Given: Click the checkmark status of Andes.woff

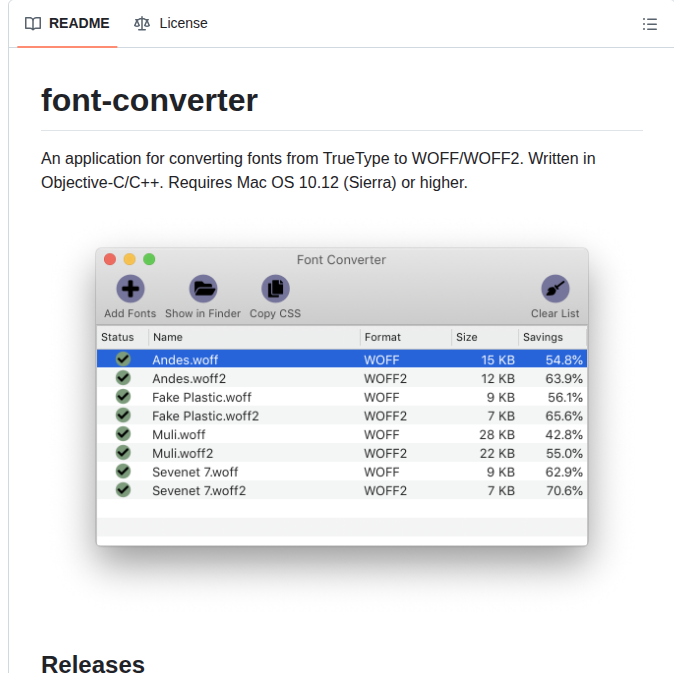Looking at the screenshot, I should tap(123, 359).
